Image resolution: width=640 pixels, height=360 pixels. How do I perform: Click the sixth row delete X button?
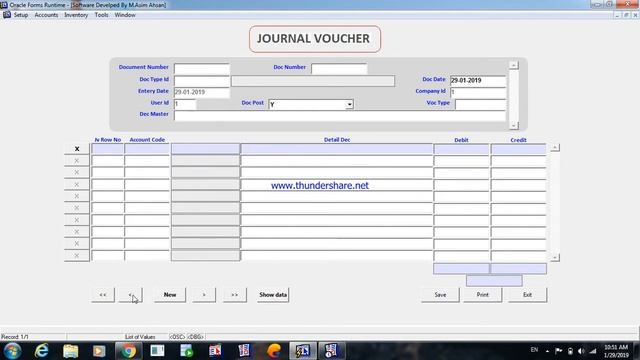pyautogui.click(x=77, y=208)
